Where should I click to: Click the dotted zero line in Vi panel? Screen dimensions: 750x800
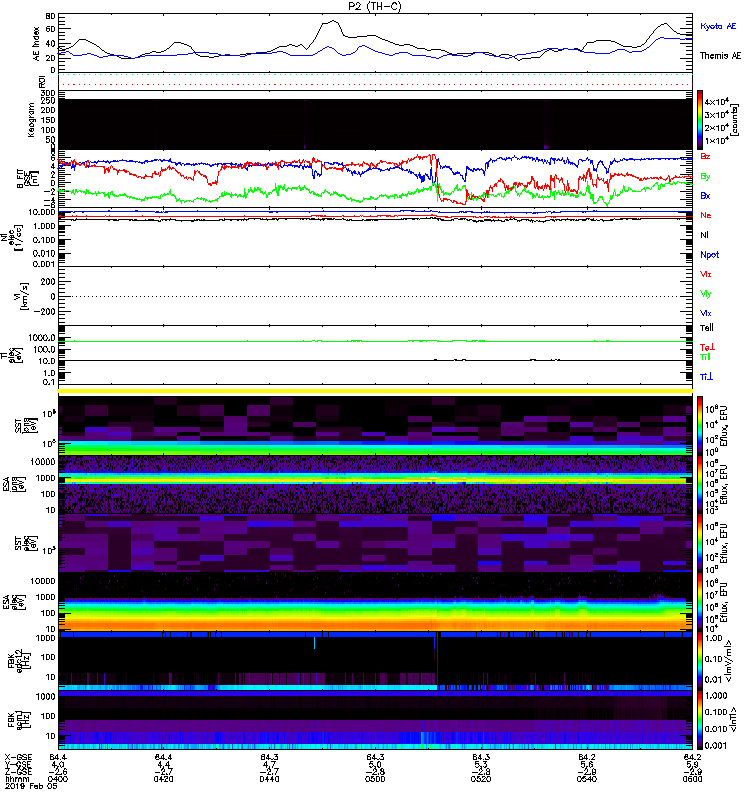coord(375,296)
